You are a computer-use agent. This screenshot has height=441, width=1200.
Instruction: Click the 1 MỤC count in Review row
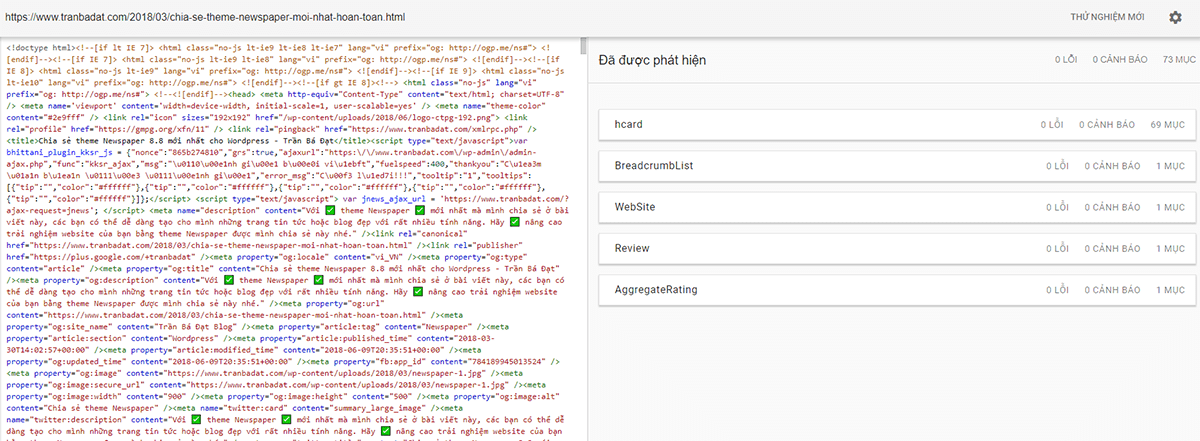pyautogui.click(x=1169, y=248)
